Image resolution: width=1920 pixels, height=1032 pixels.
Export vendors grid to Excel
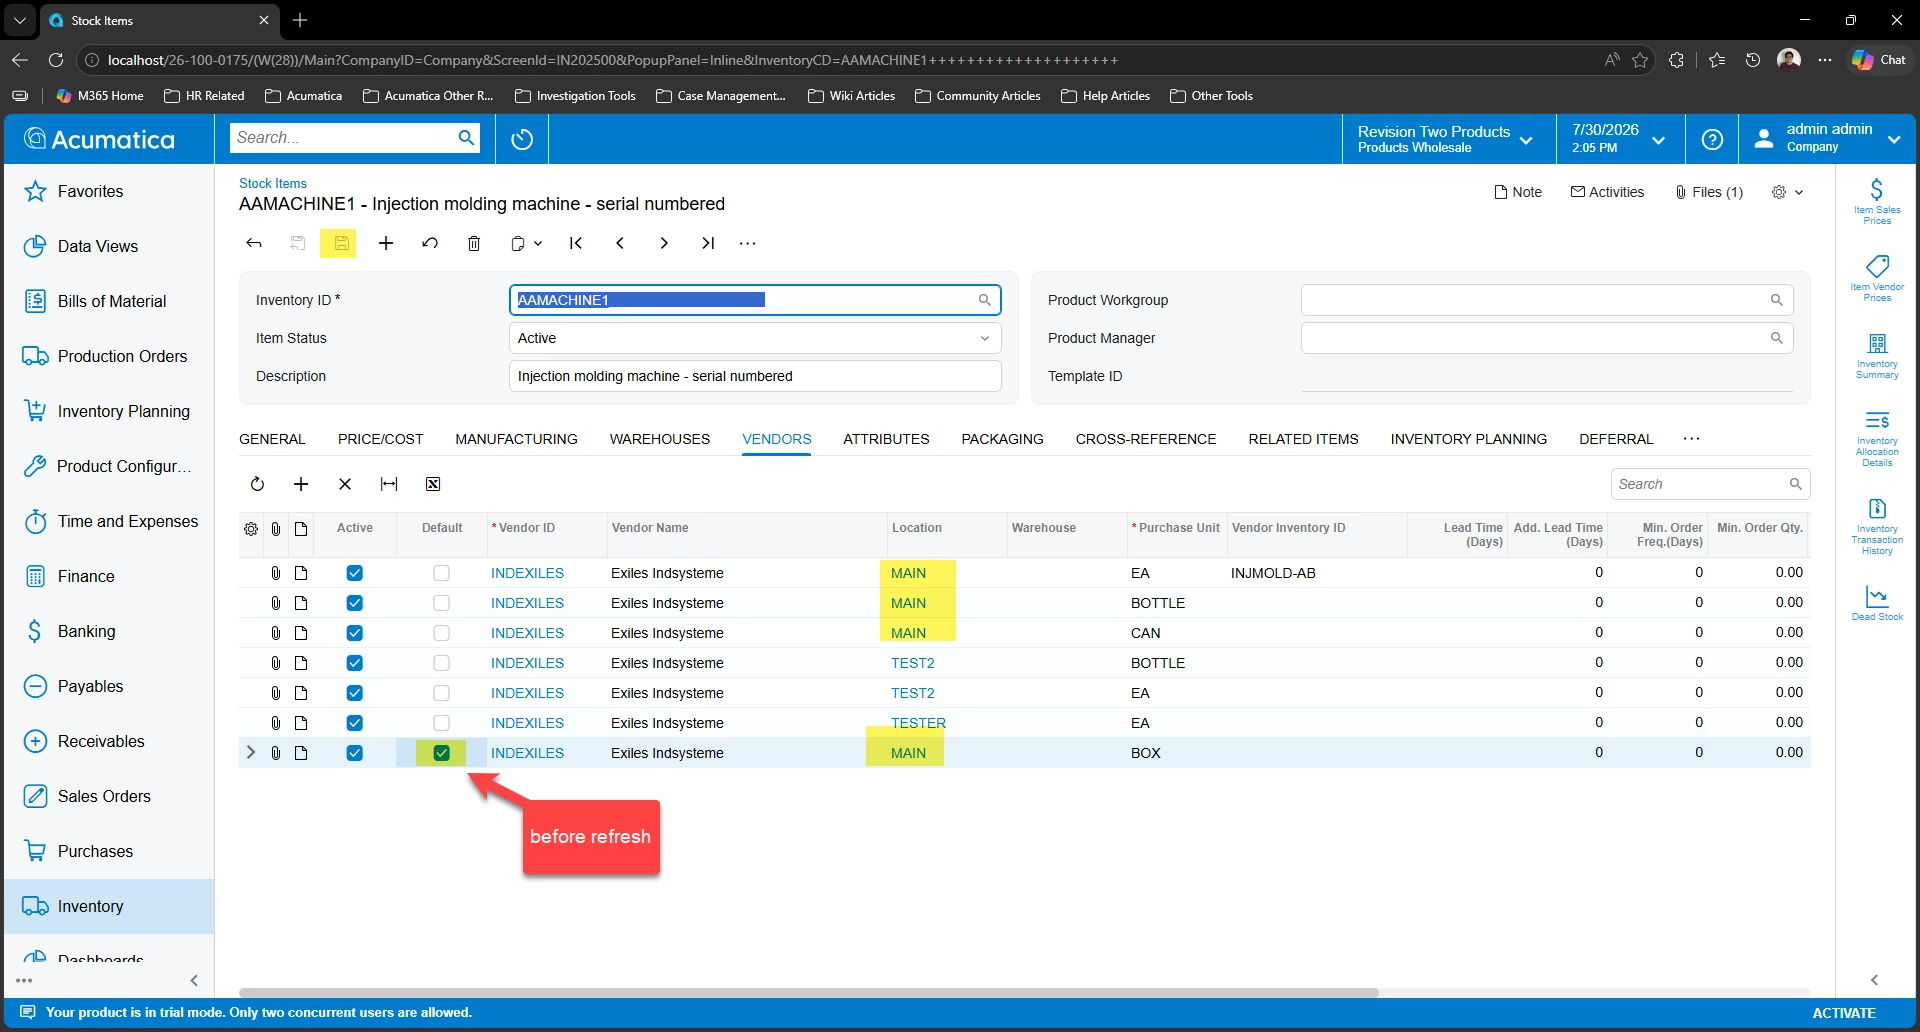point(433,484)
